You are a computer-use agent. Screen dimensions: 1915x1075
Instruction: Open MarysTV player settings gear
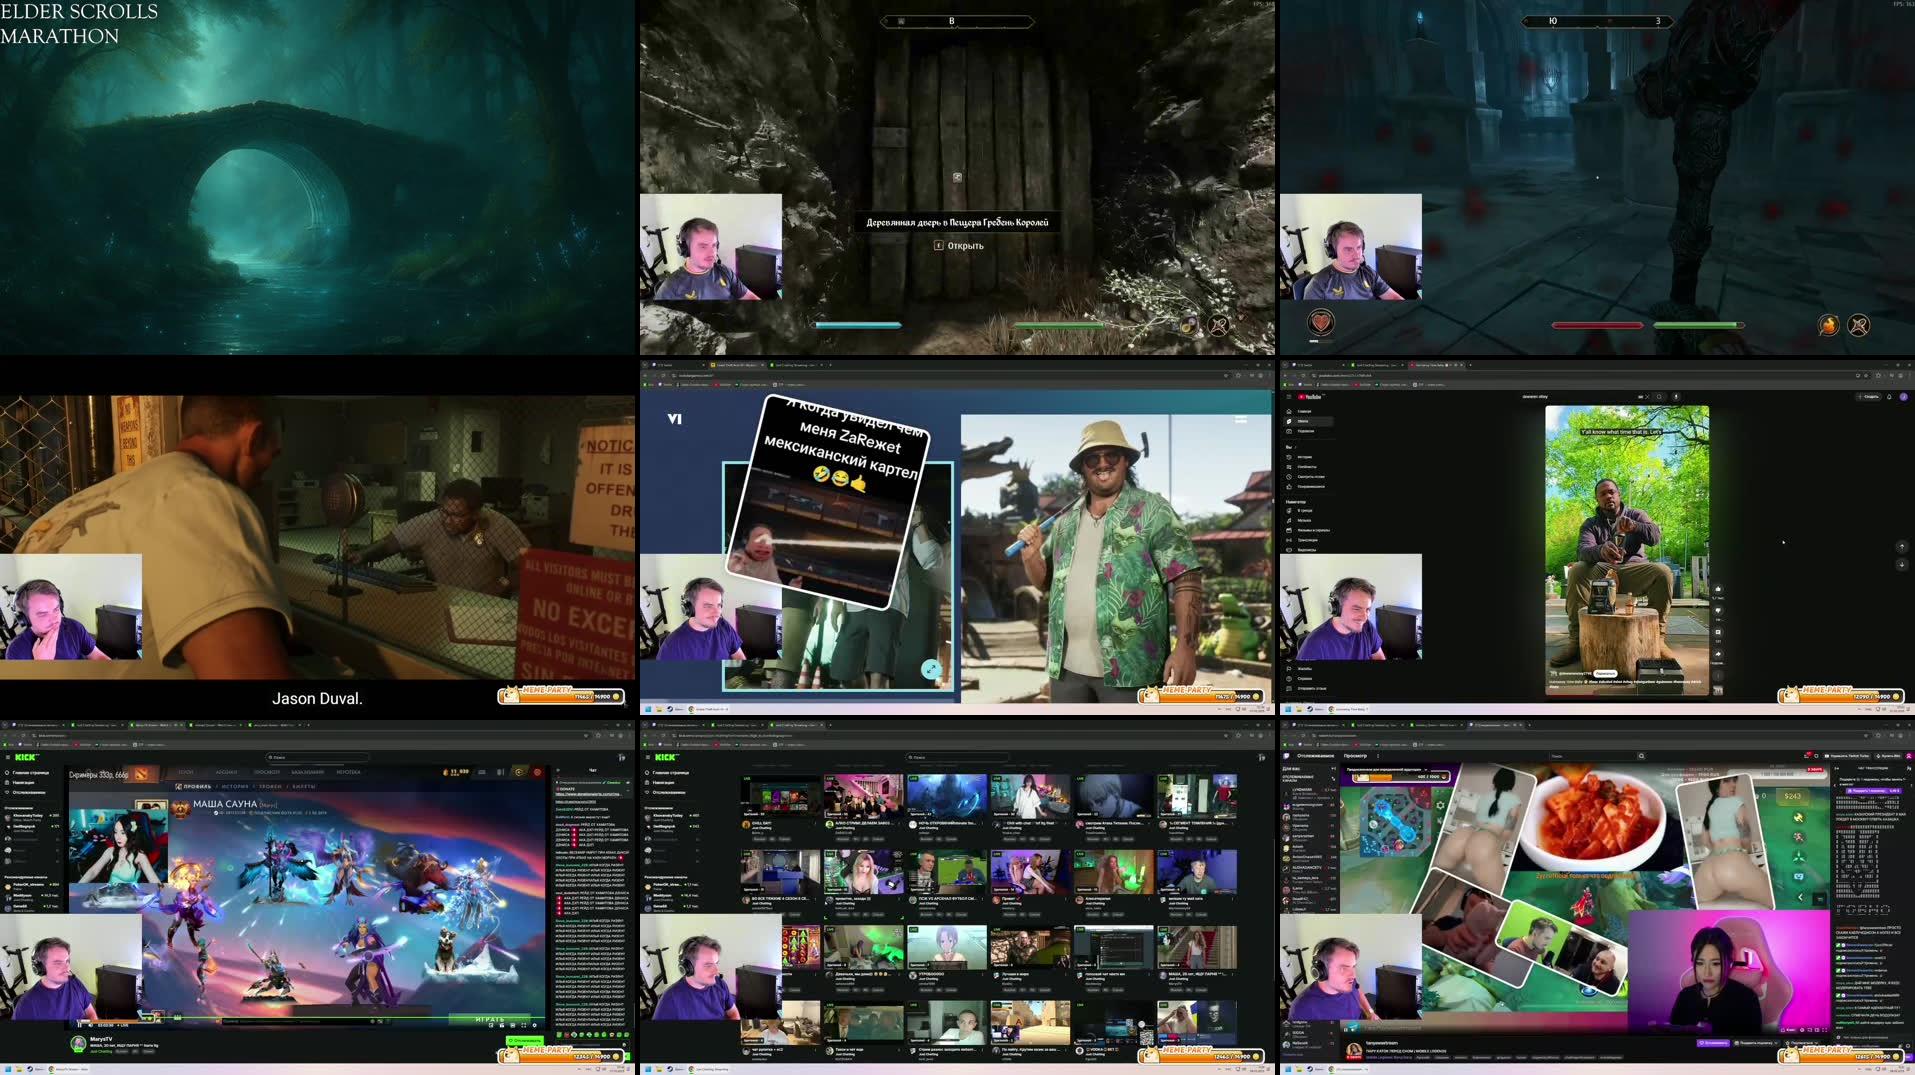(x=534, y=1025)
